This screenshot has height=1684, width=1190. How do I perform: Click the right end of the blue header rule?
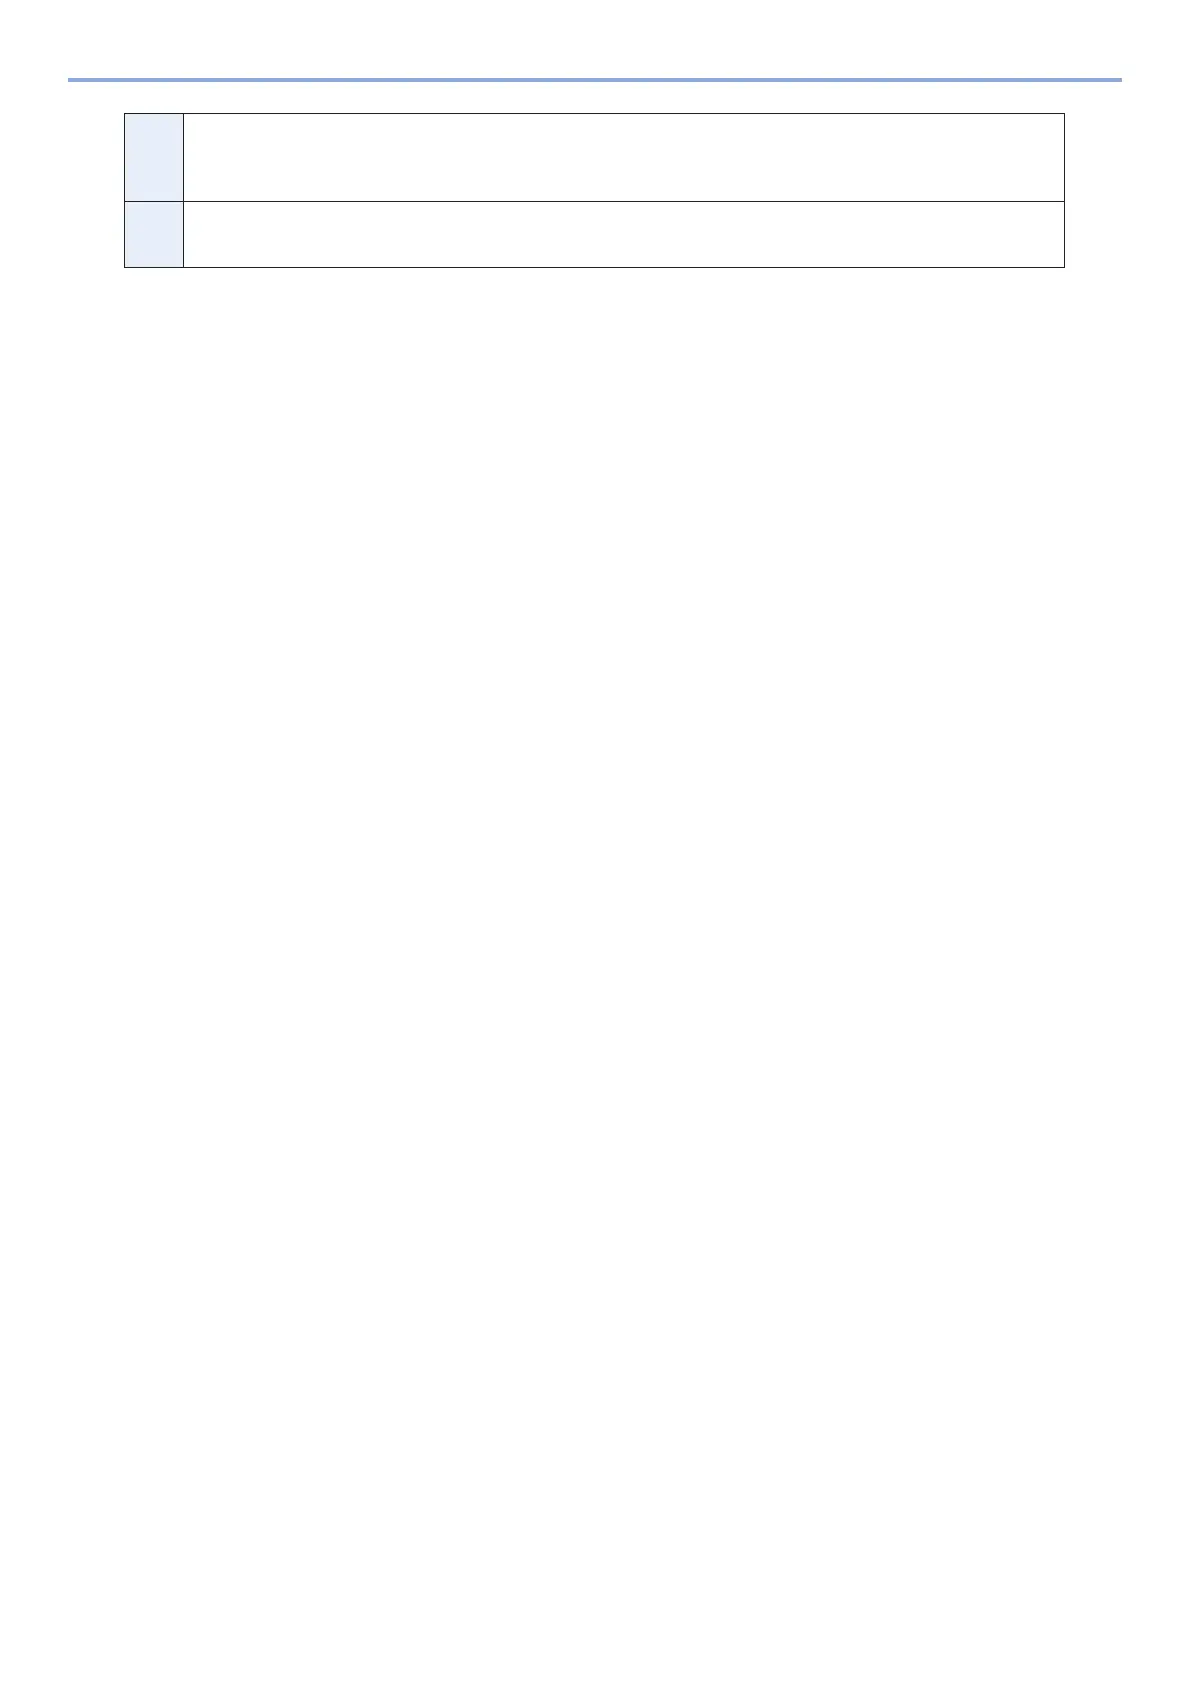click(1117, 79)
